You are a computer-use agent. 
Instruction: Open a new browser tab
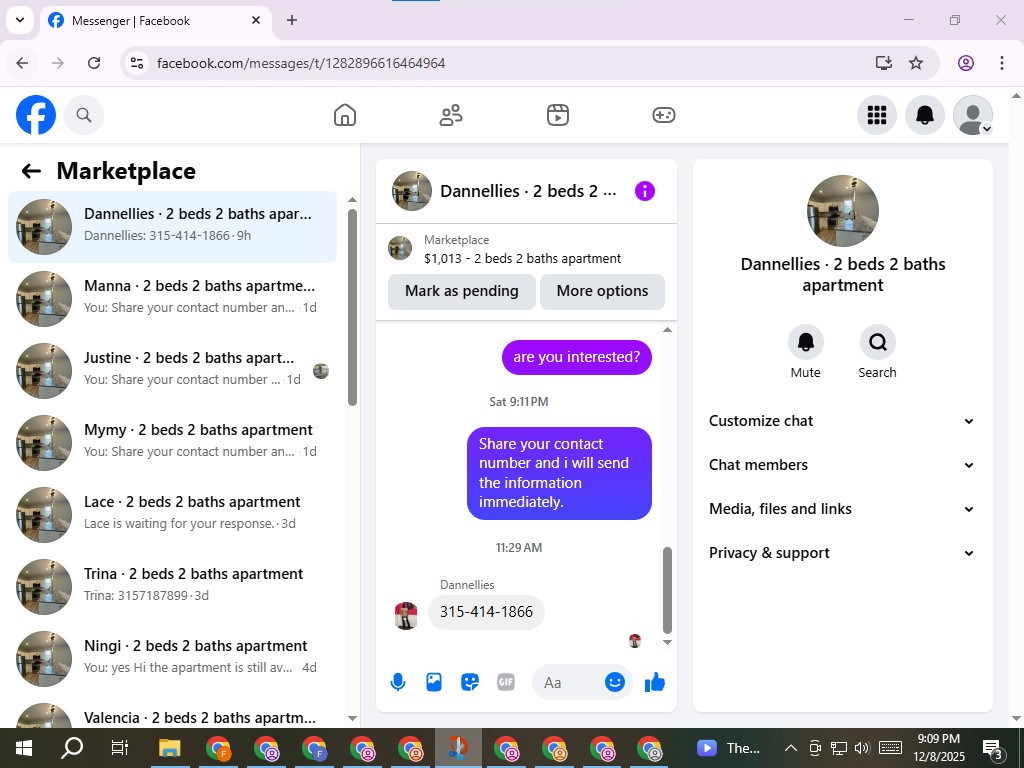(292, 20)
